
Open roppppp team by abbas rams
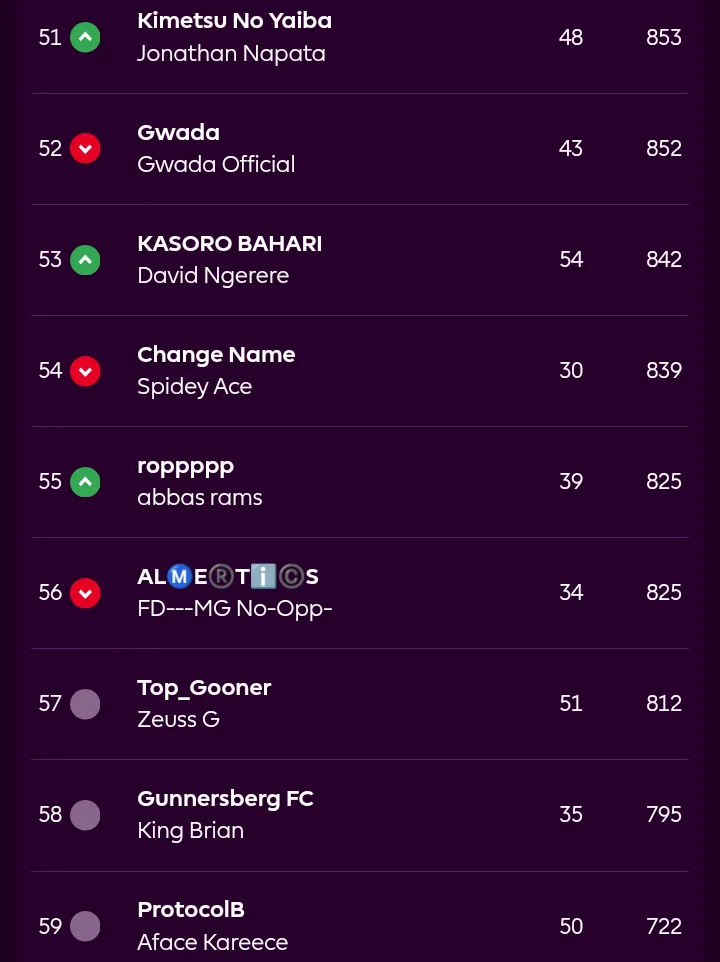[185, 466]
